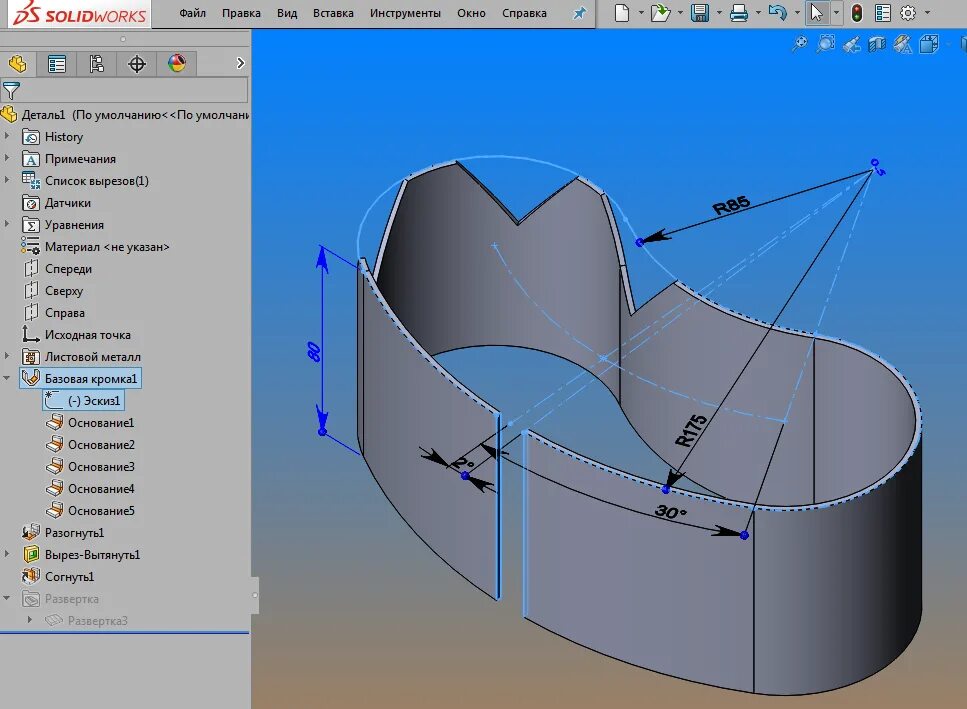Click the Open document icon
Image resolution: width=967 pixels, height=709 pixels.
point(660,12)
